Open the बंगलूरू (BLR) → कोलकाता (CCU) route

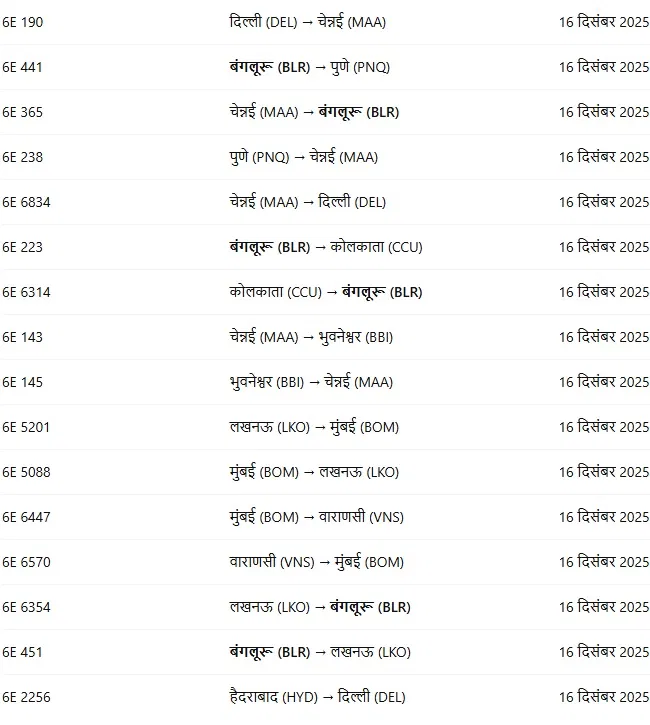click(325, 247)
